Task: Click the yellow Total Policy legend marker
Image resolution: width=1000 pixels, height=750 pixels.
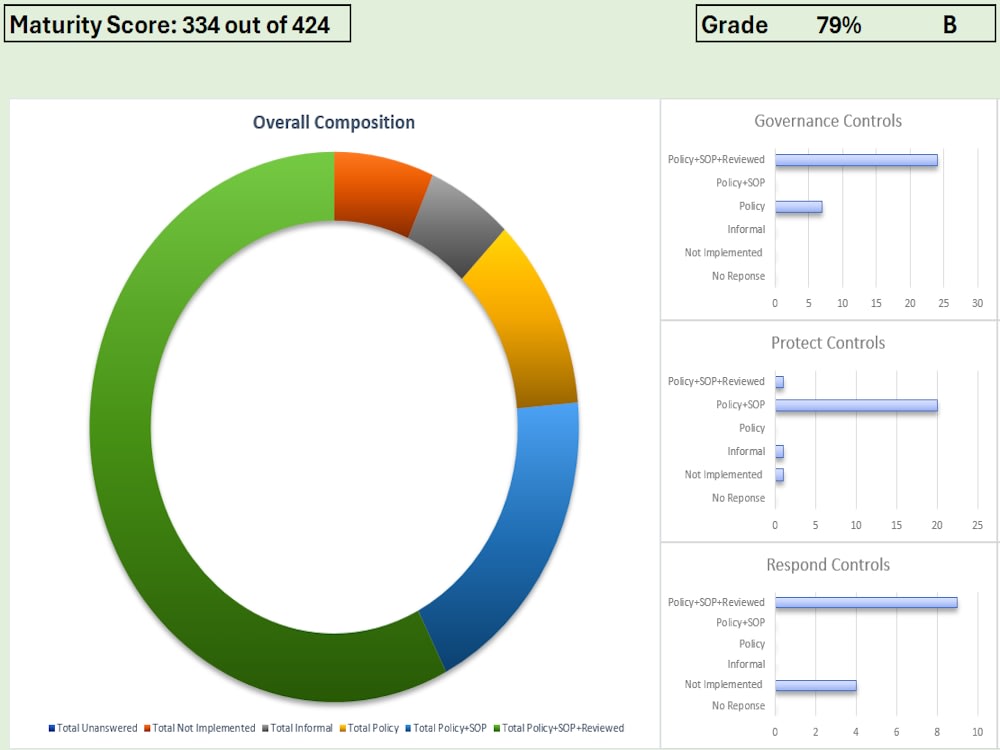Action: tap(343, 728)
